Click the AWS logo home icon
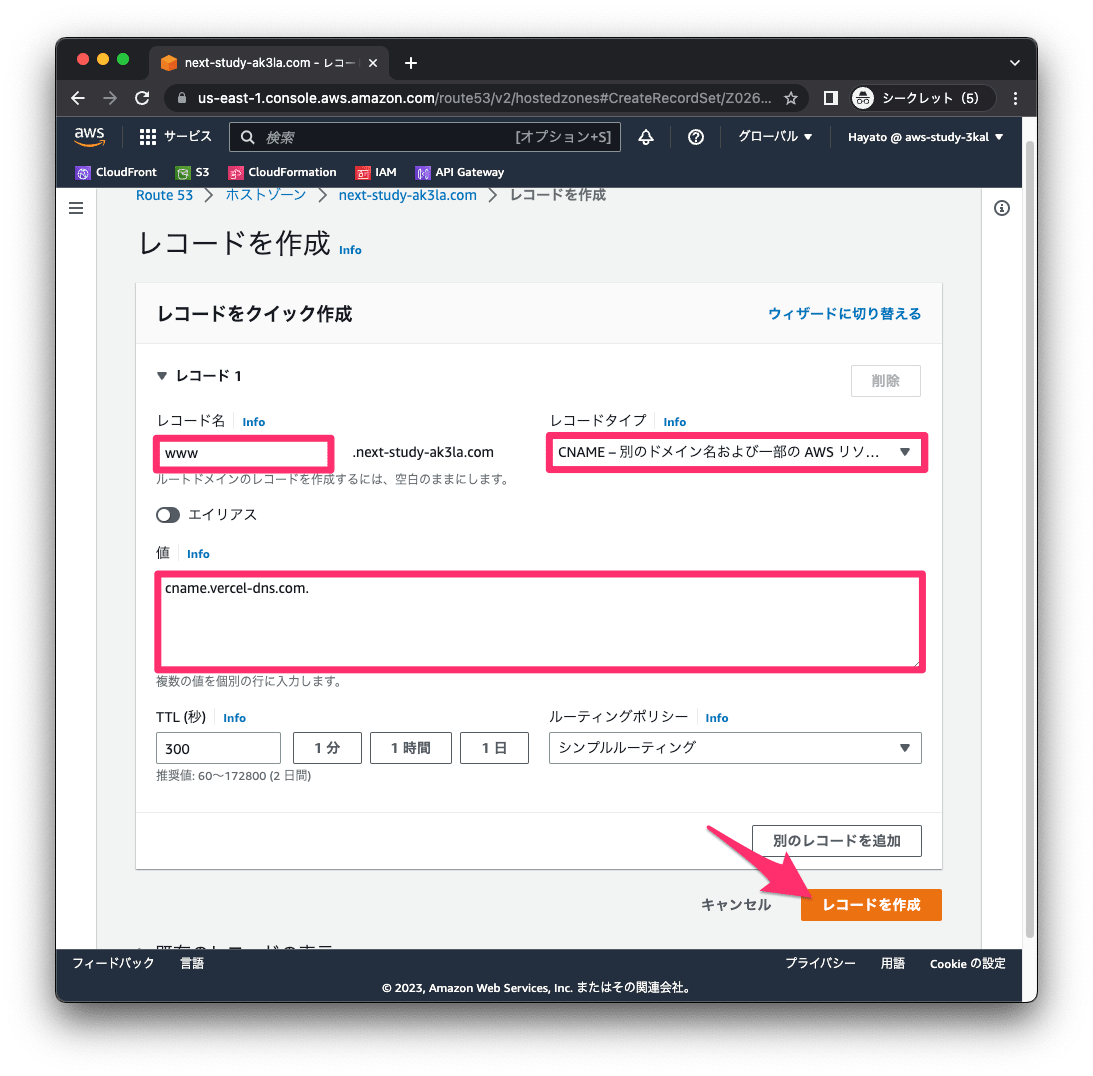The width and height of the screenshot is (1093, 1076). pos(89,137)
